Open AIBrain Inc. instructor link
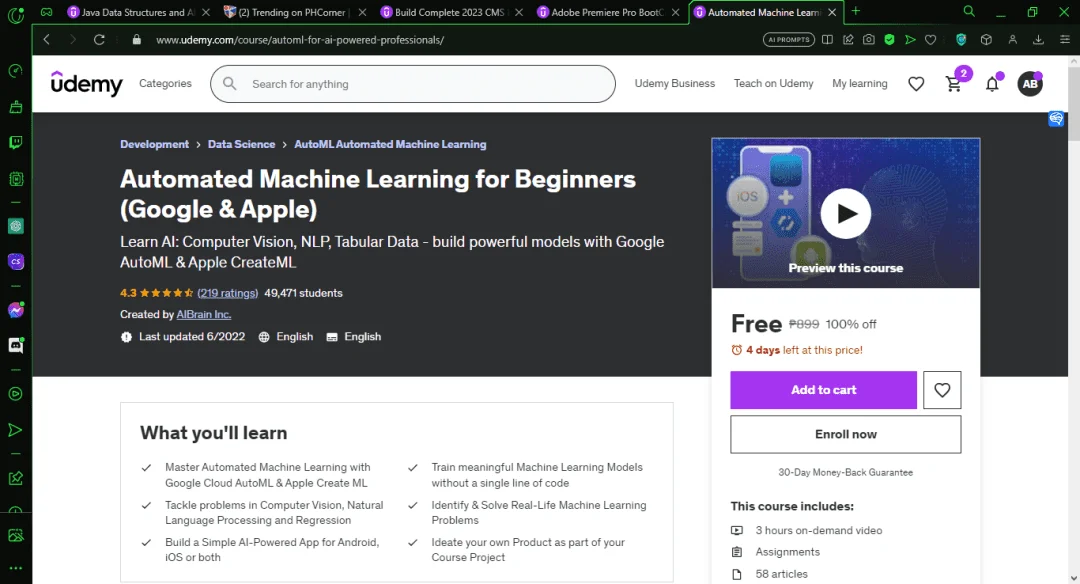The width and height of the screenshot is (1080, 584). [x=204, y=314]
